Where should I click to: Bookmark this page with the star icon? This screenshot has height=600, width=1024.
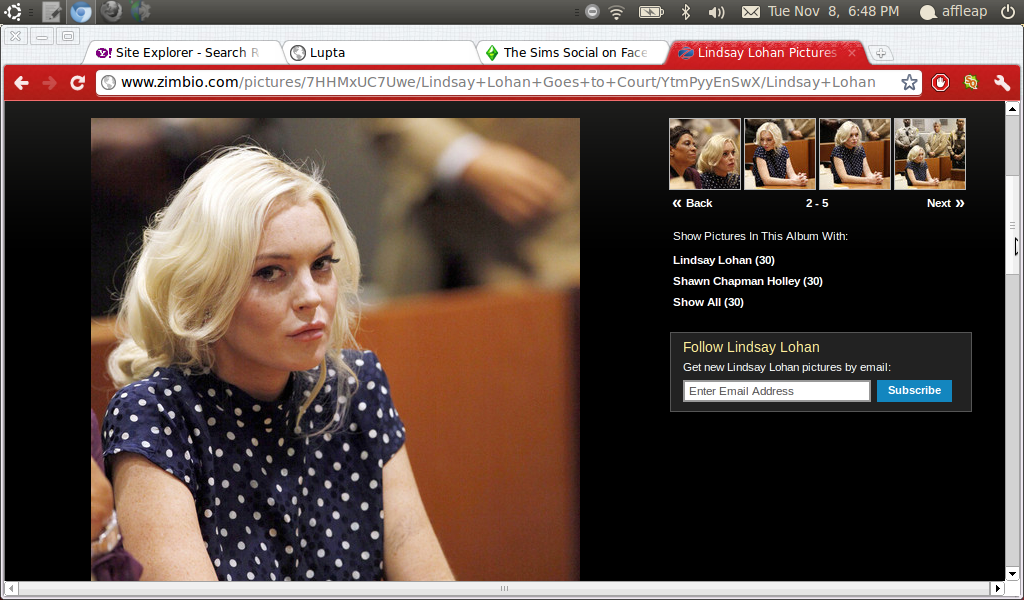point(909,82)
